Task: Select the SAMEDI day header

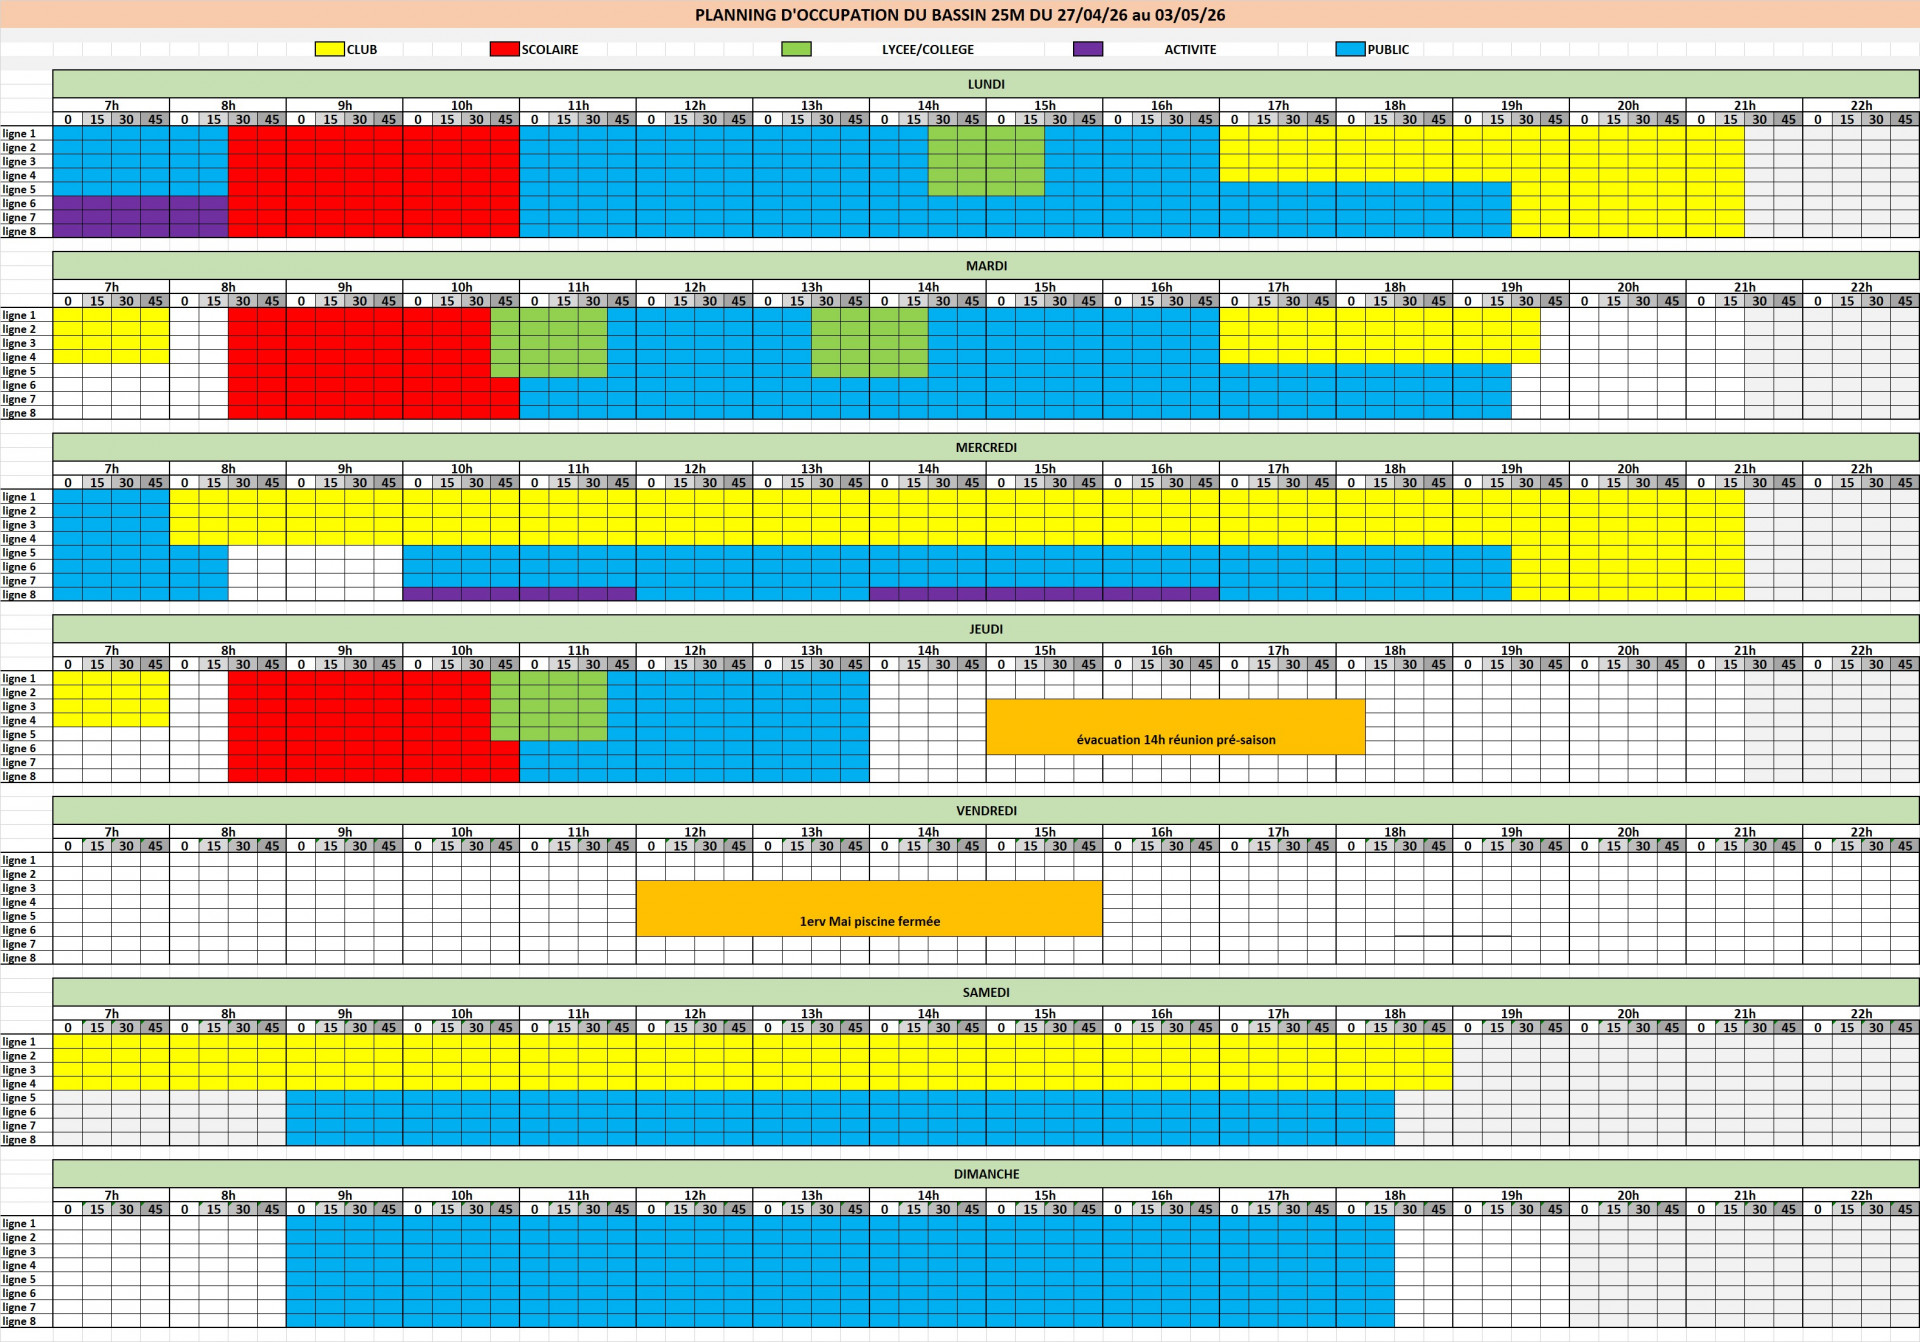Action: [x=985, y=992]
